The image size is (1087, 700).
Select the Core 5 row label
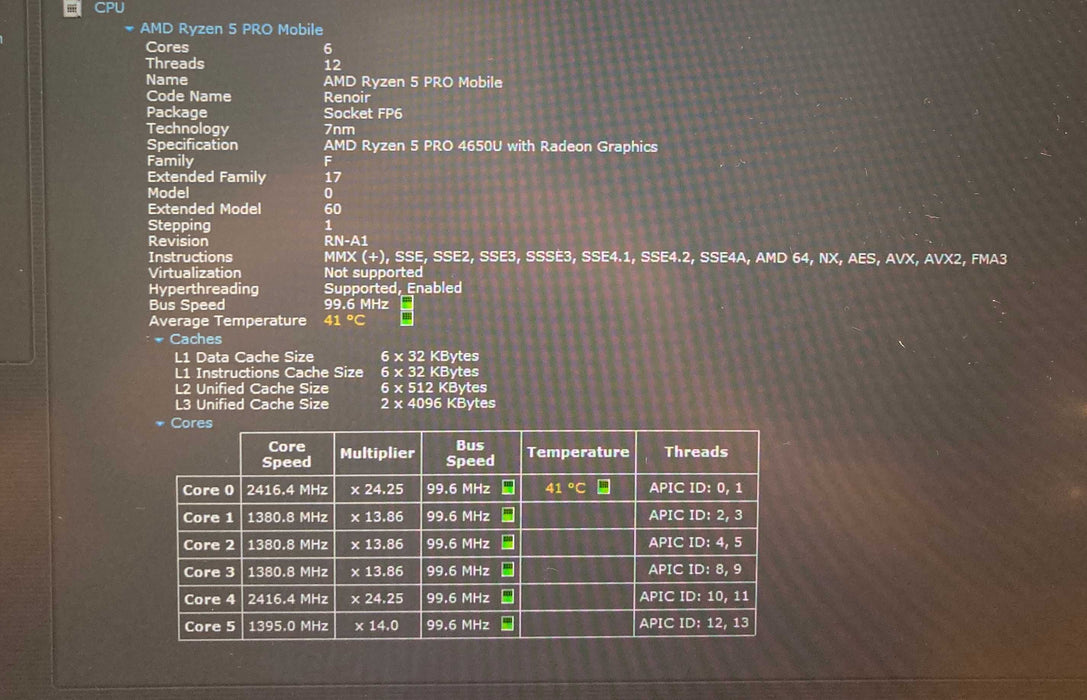(210, 627)
